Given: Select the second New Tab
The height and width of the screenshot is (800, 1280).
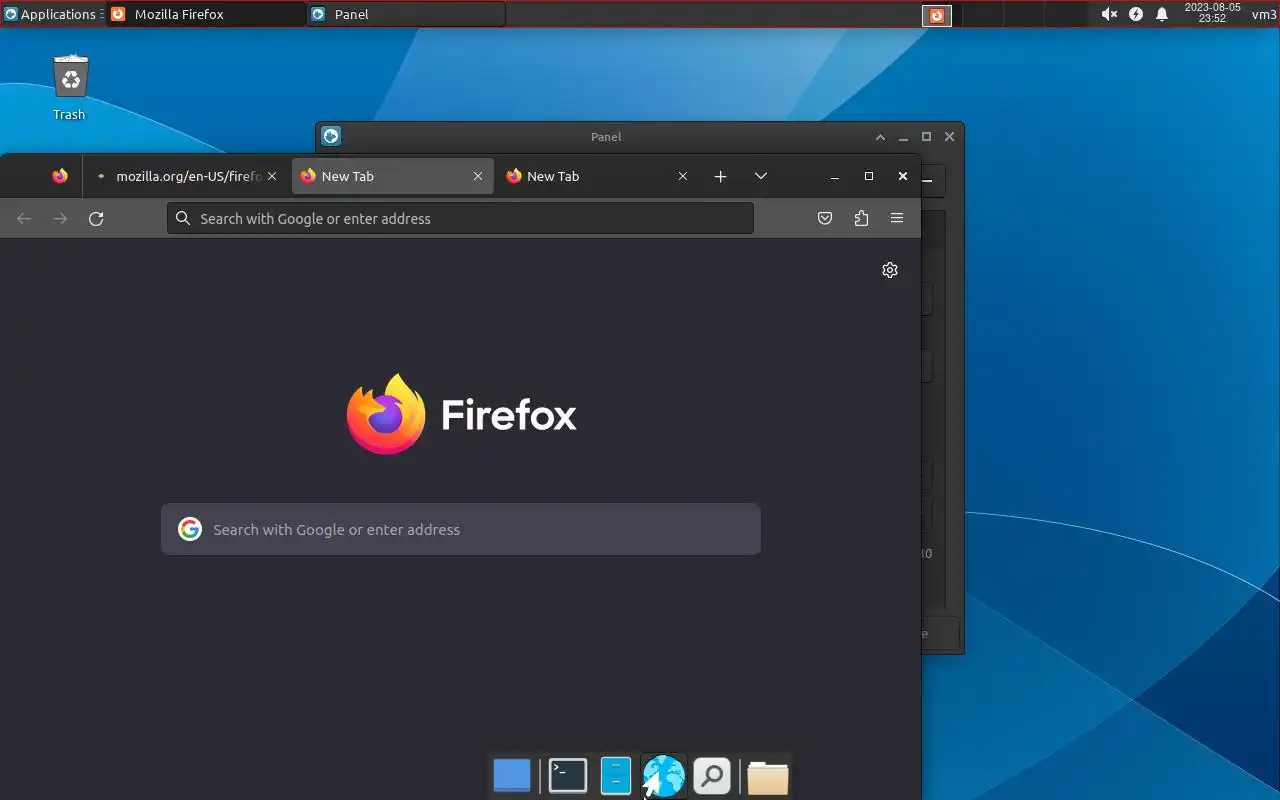Looking at the screenshot, I should [598, 176].
